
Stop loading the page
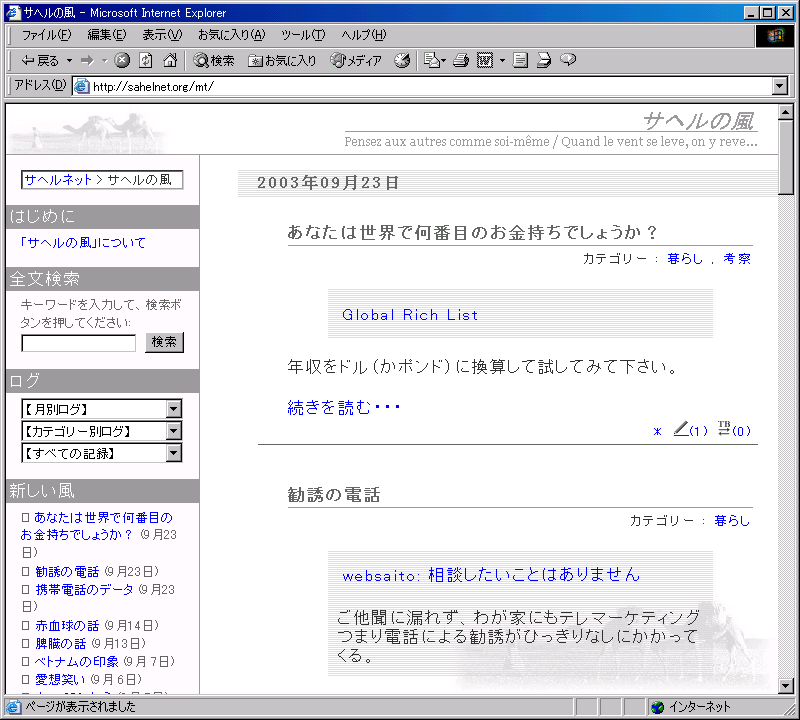pyautogui.click(x=122, y=61)
